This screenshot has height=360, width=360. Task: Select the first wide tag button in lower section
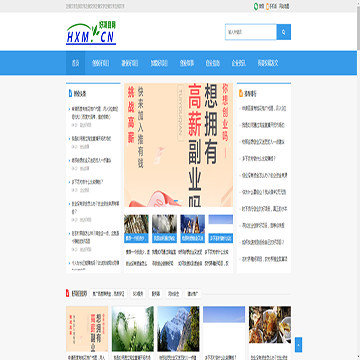[108, 294]
